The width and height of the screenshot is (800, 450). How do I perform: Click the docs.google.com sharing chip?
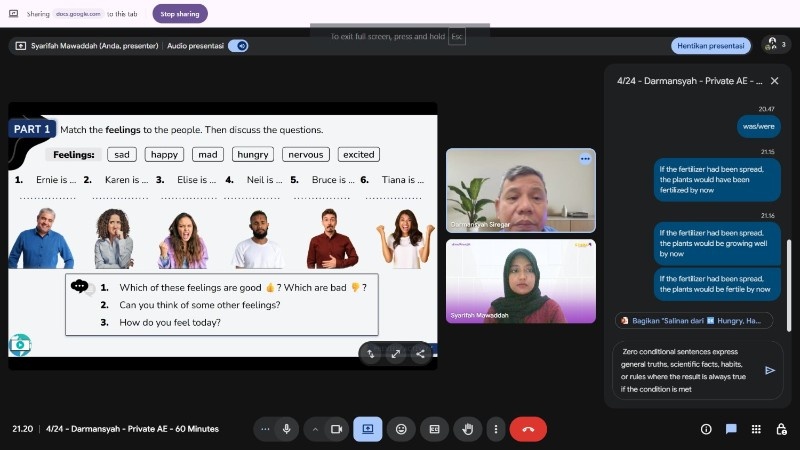pos(78,14)
